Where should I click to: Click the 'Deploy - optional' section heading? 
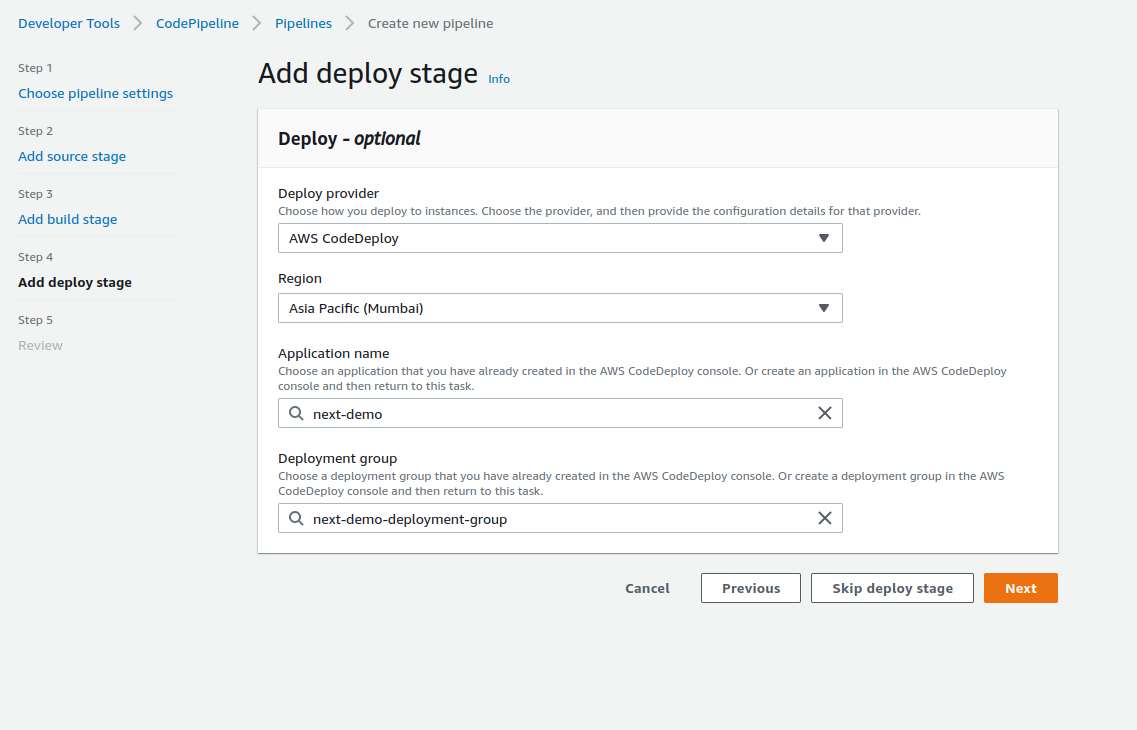349,138
